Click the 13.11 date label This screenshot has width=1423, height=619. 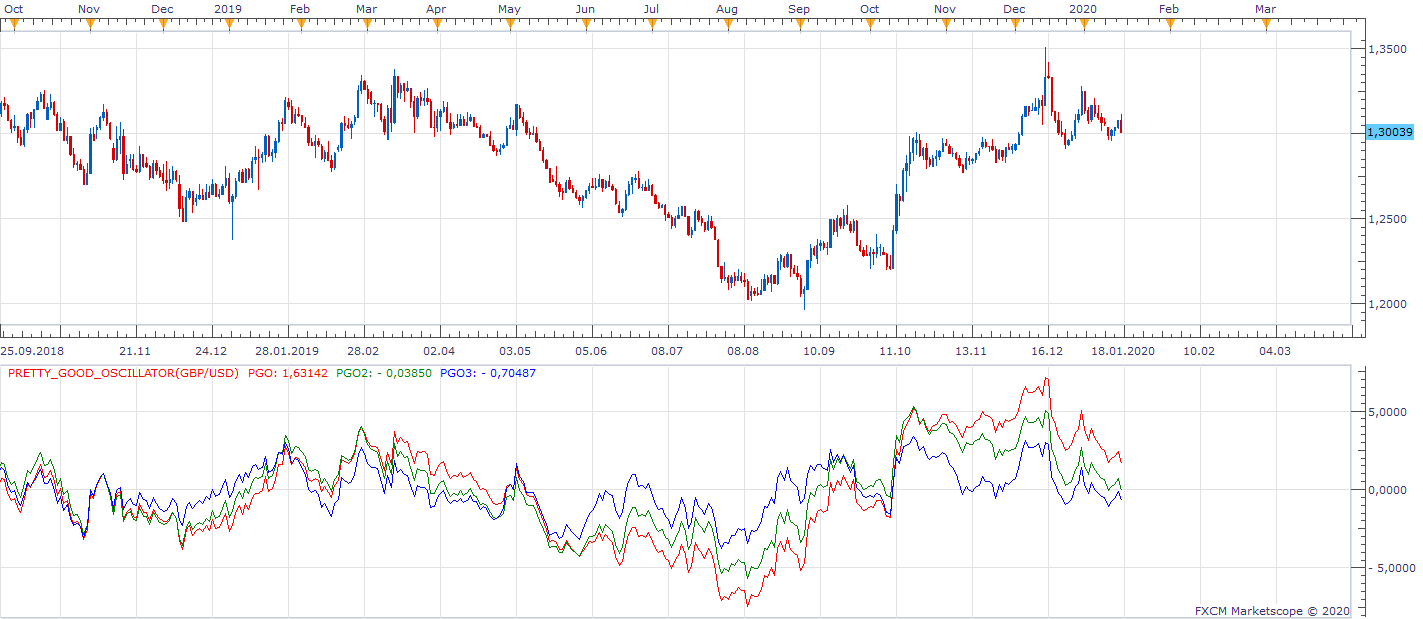pos(971,351)
